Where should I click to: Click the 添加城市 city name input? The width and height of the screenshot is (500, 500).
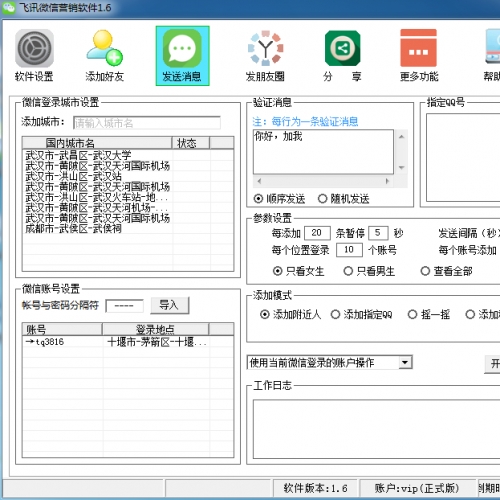[147, 123]
